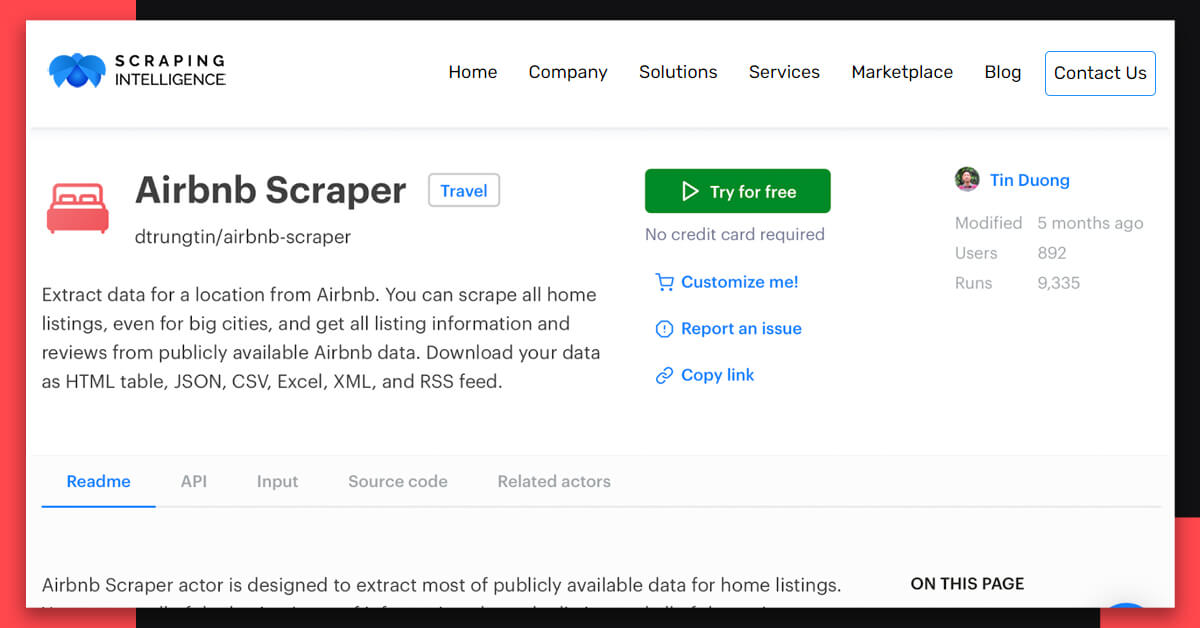Open the Home menu item
Image resolution: width=1200 pixels, height=628 pixels.
473,72
